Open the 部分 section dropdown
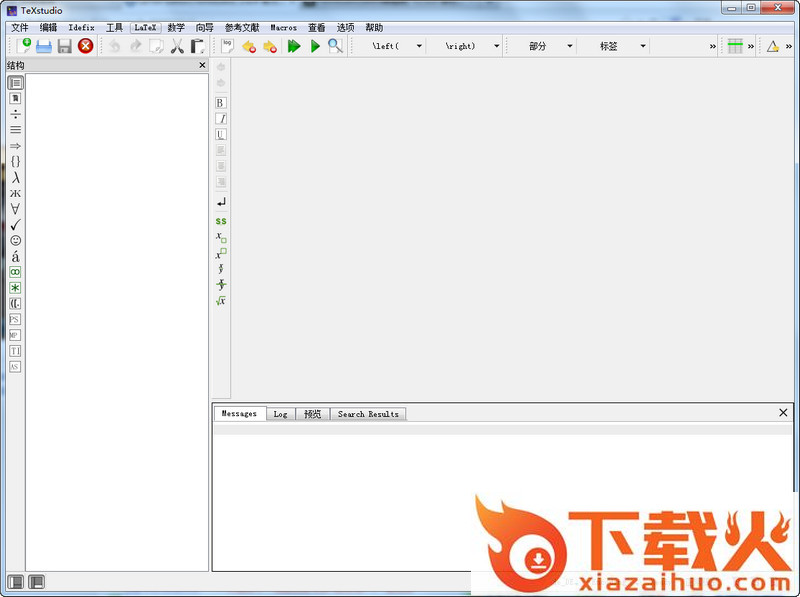 (x=570, y=46)
